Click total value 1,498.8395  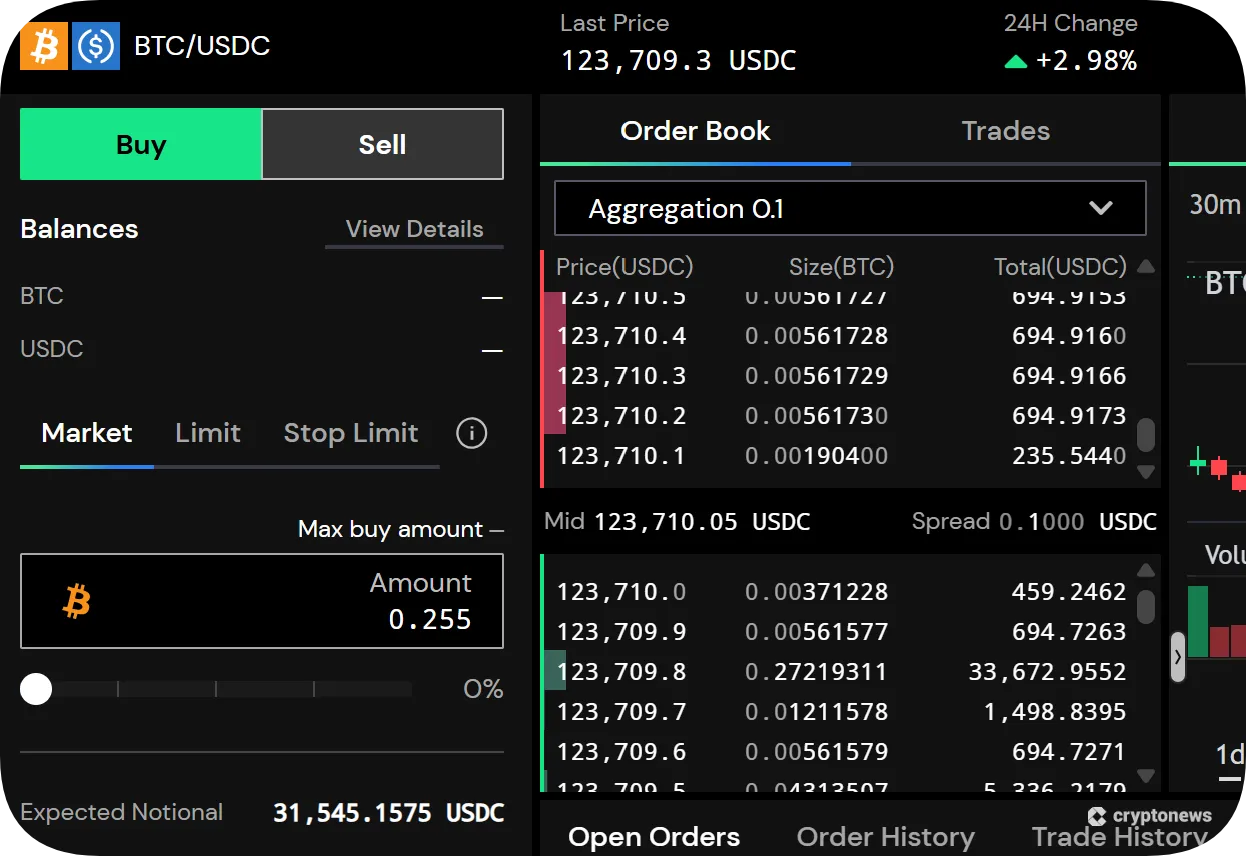pyautogui.click(x=1055, y=712)
